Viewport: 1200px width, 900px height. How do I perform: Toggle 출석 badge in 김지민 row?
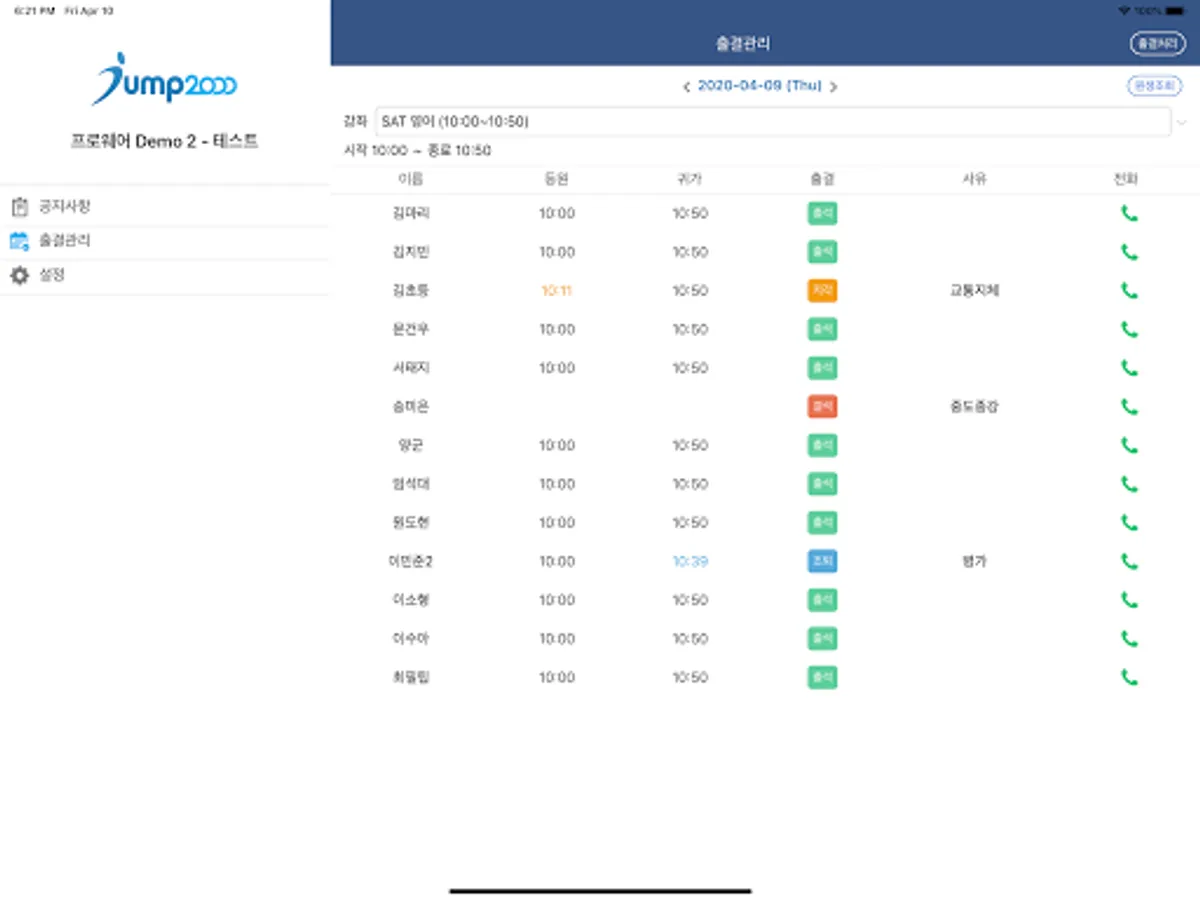pyautogui.click(x=822, y=252)
